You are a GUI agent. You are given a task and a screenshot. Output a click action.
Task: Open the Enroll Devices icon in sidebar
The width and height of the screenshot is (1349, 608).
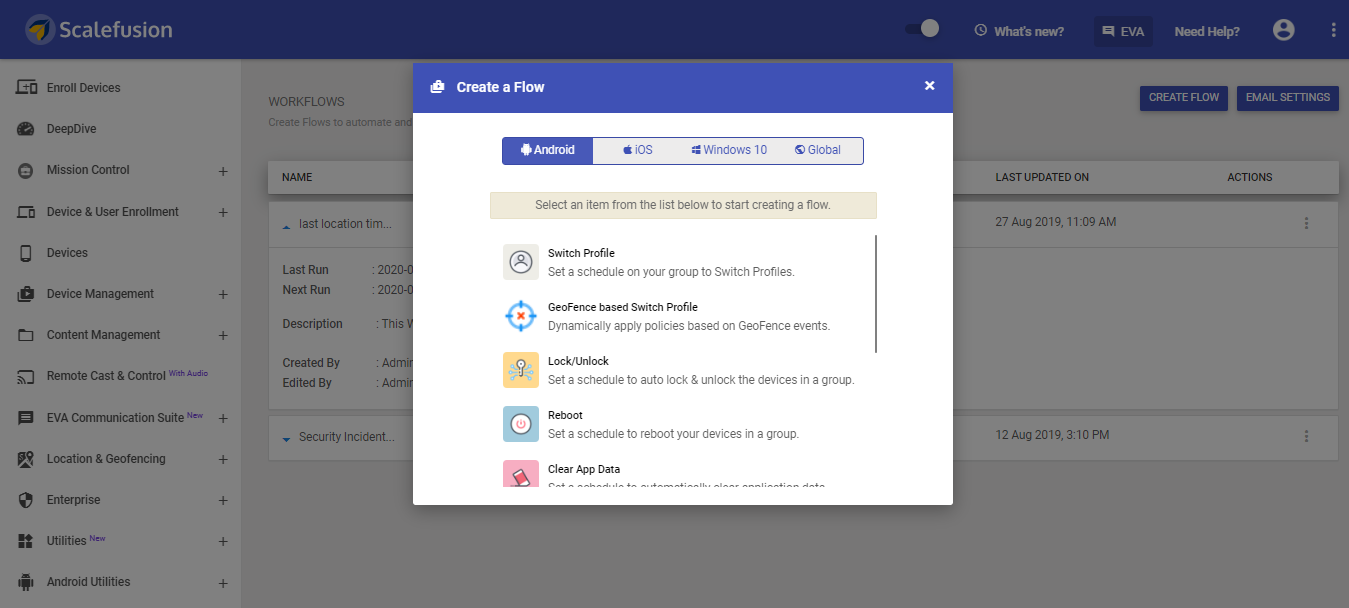[x=27, y=87]
